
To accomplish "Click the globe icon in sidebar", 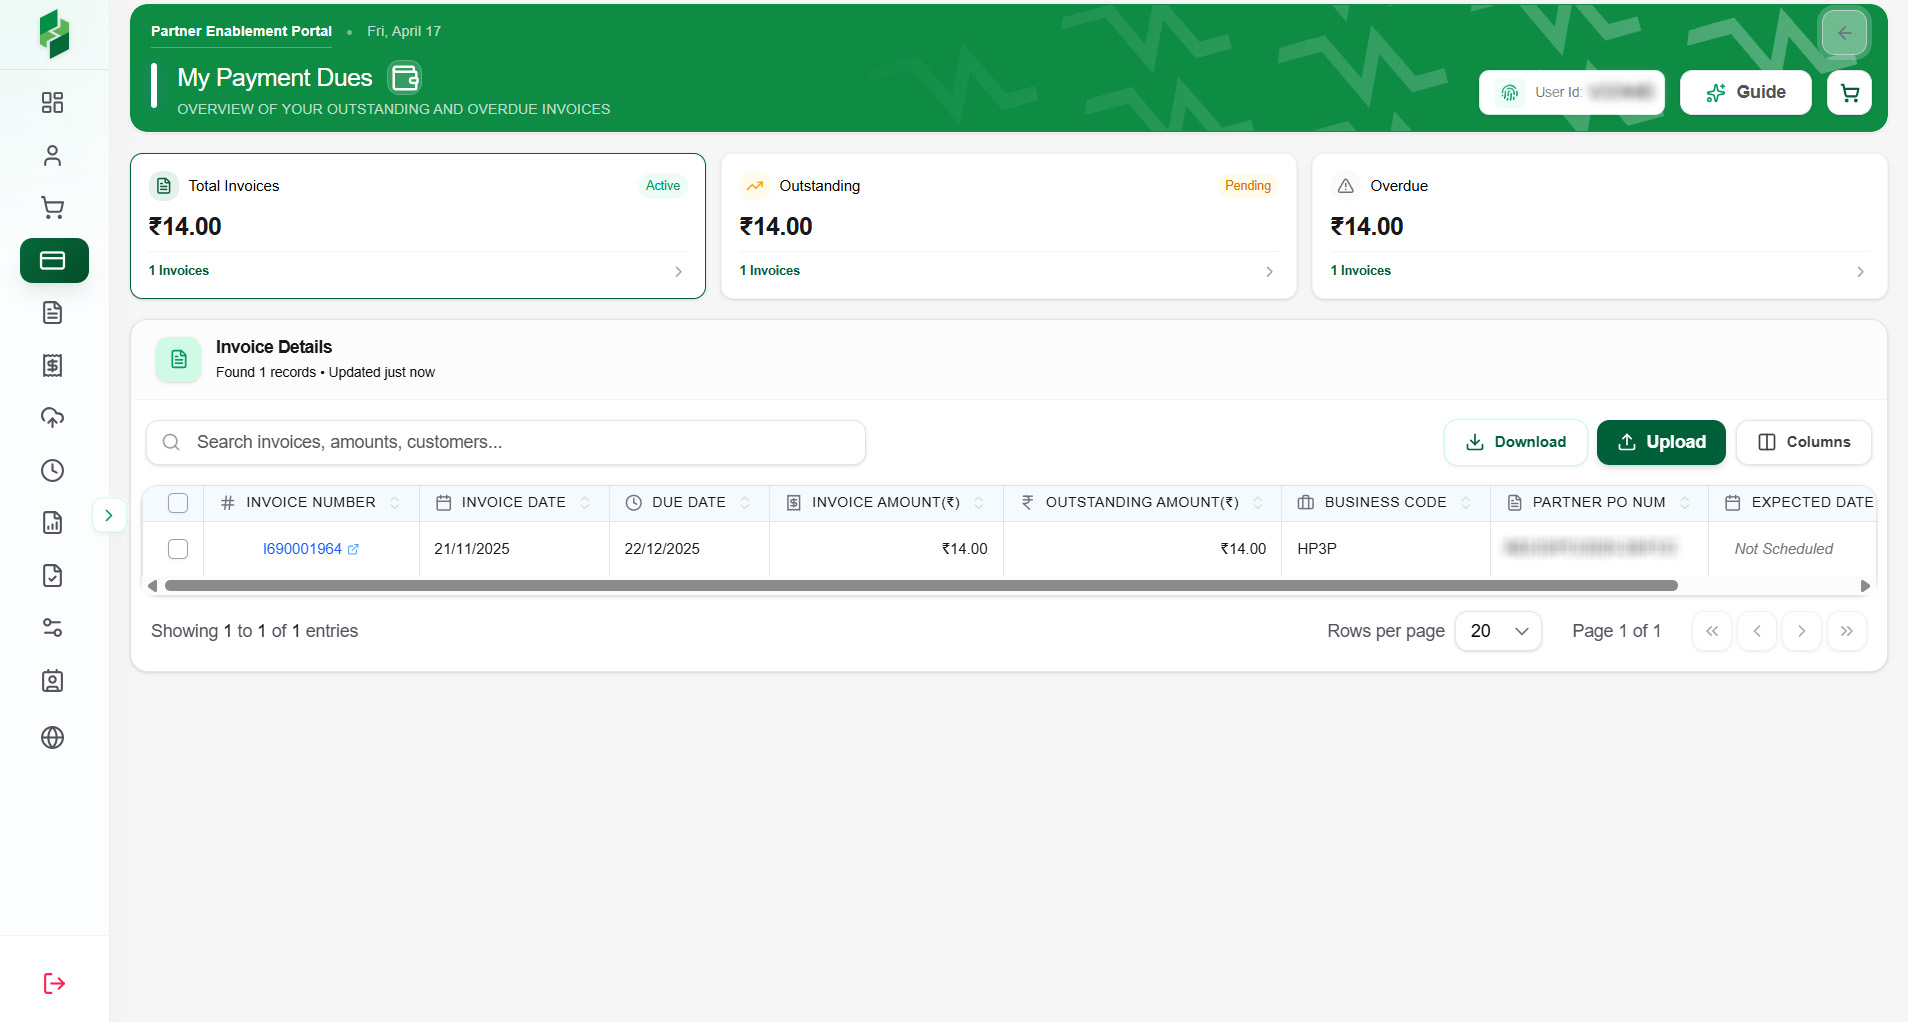I will tap(52, 738).
